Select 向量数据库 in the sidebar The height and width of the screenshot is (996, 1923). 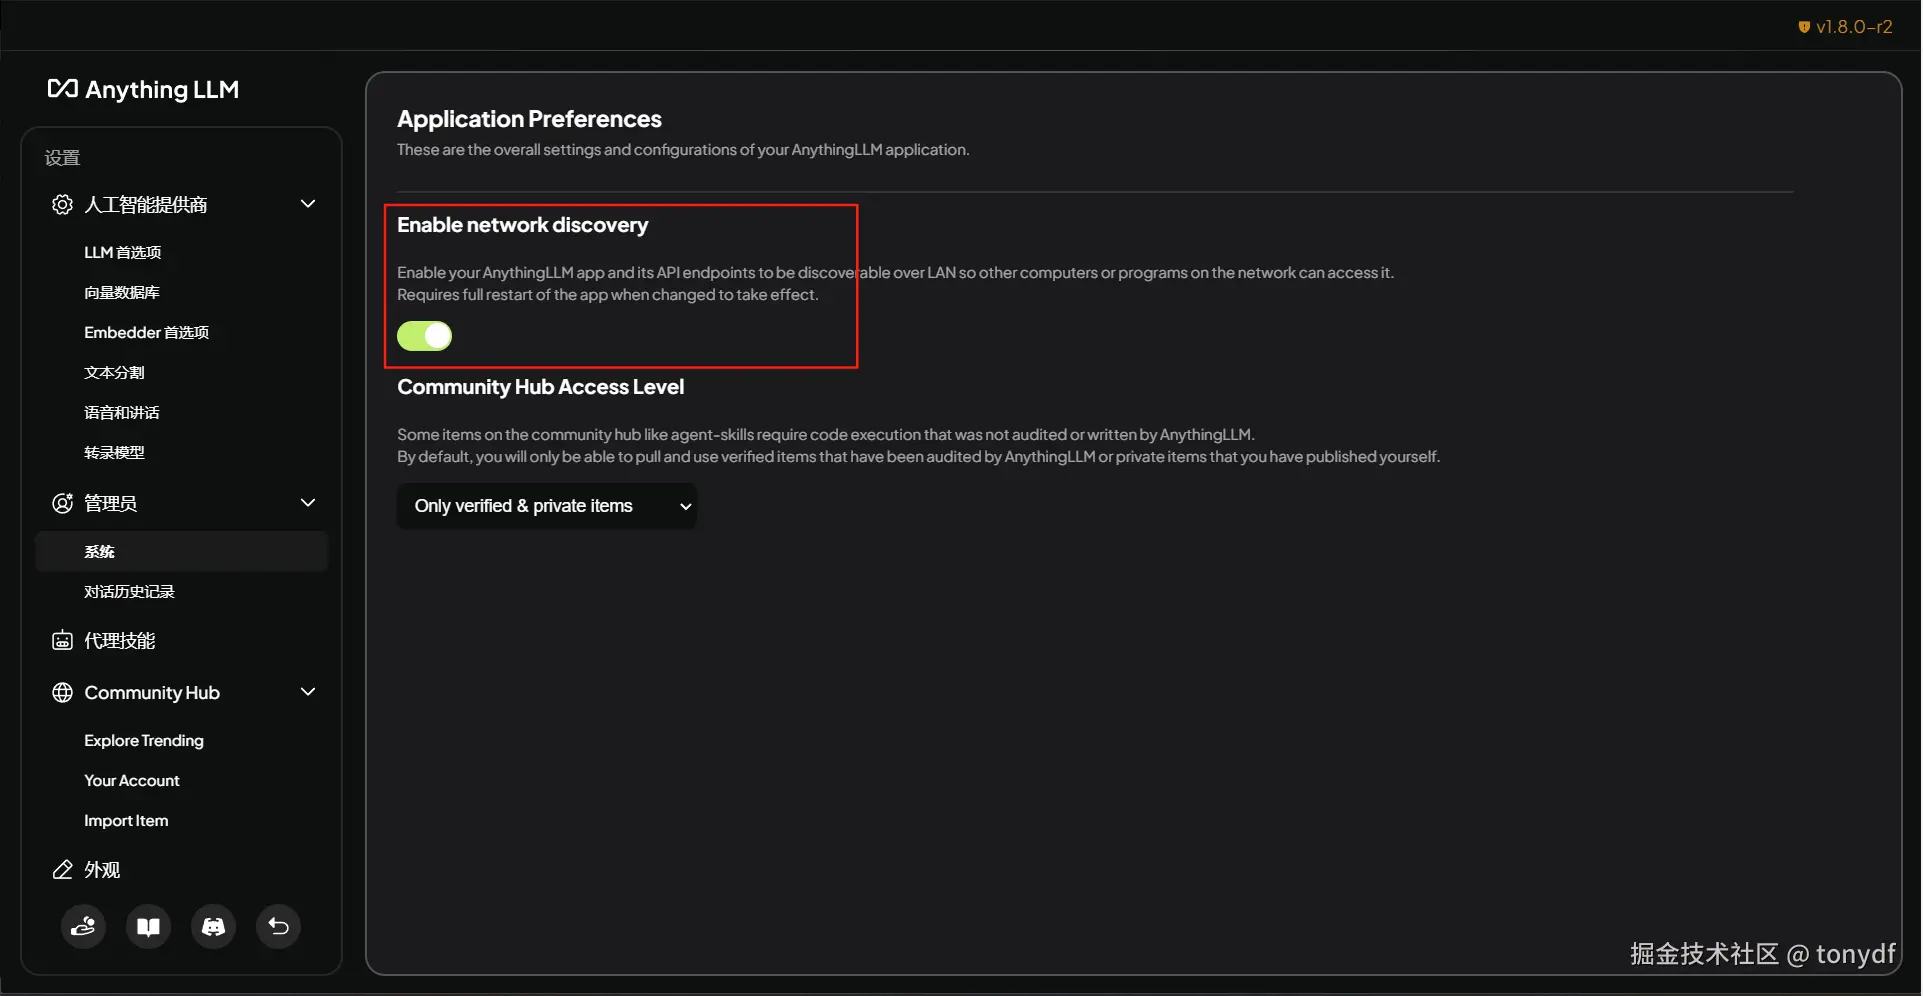[122, 292]
